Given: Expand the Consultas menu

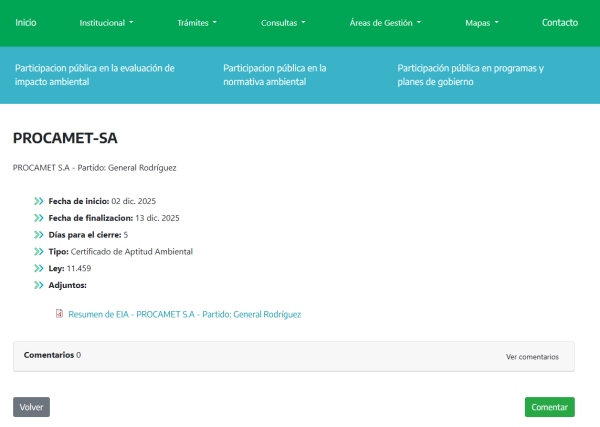Looking at the screenshot, I should click(x=283, y=22).
